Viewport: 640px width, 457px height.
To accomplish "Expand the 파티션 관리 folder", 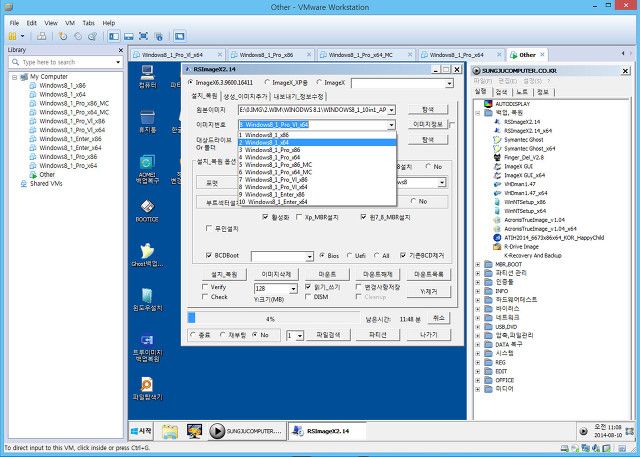I will point(478,273).
